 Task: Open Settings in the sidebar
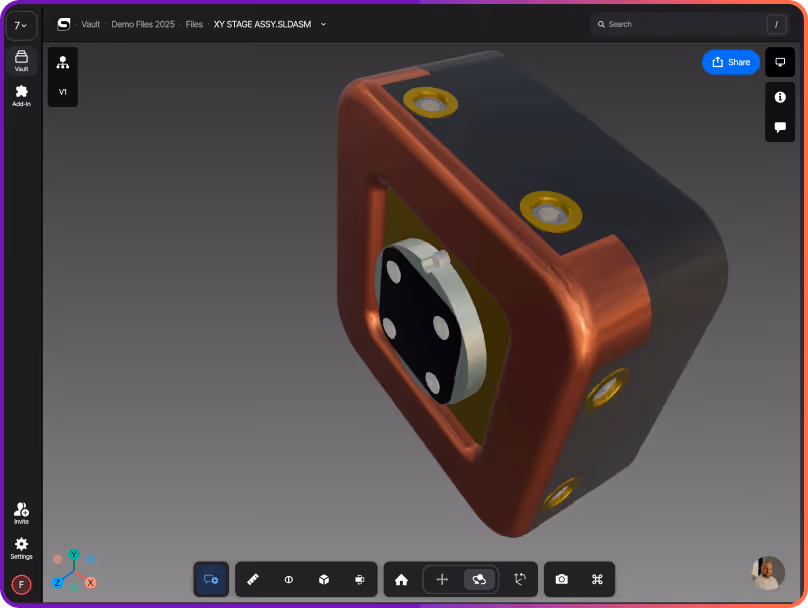(21, 548)
